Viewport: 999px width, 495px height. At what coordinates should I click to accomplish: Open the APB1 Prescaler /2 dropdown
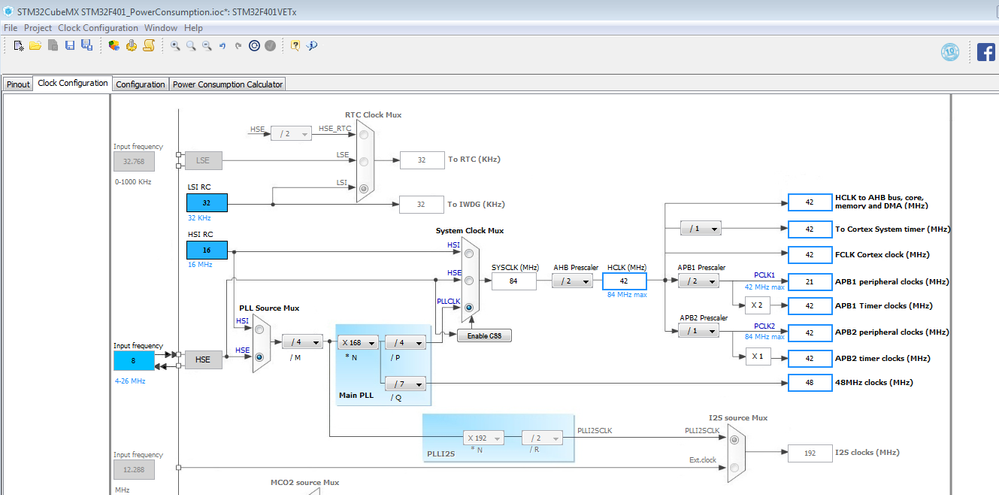click(698, 282)
